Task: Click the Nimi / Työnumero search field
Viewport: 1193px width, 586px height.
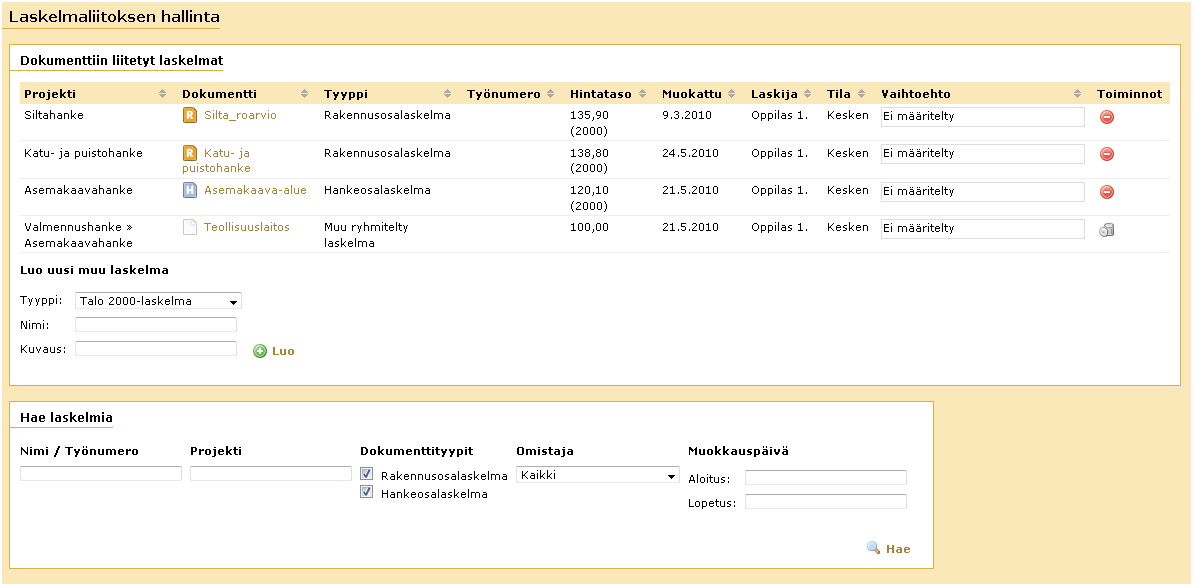Action: coord(101,474)
